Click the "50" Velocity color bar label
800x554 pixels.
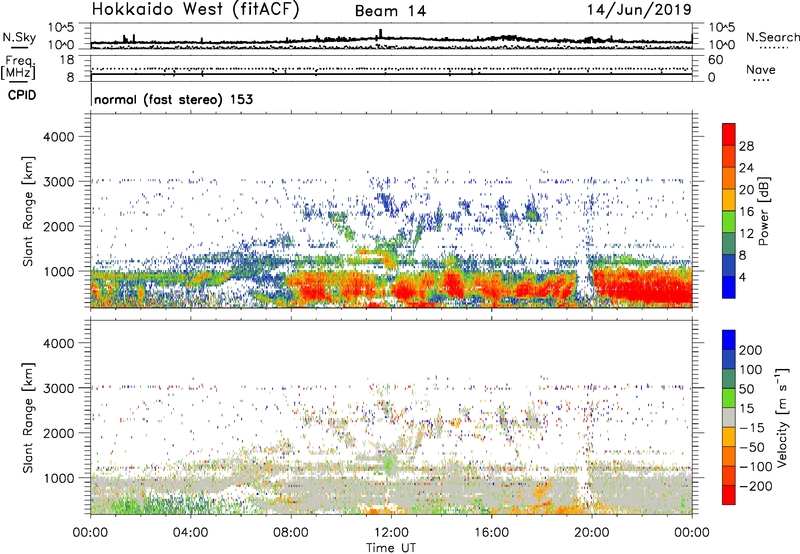click(746, 389)
